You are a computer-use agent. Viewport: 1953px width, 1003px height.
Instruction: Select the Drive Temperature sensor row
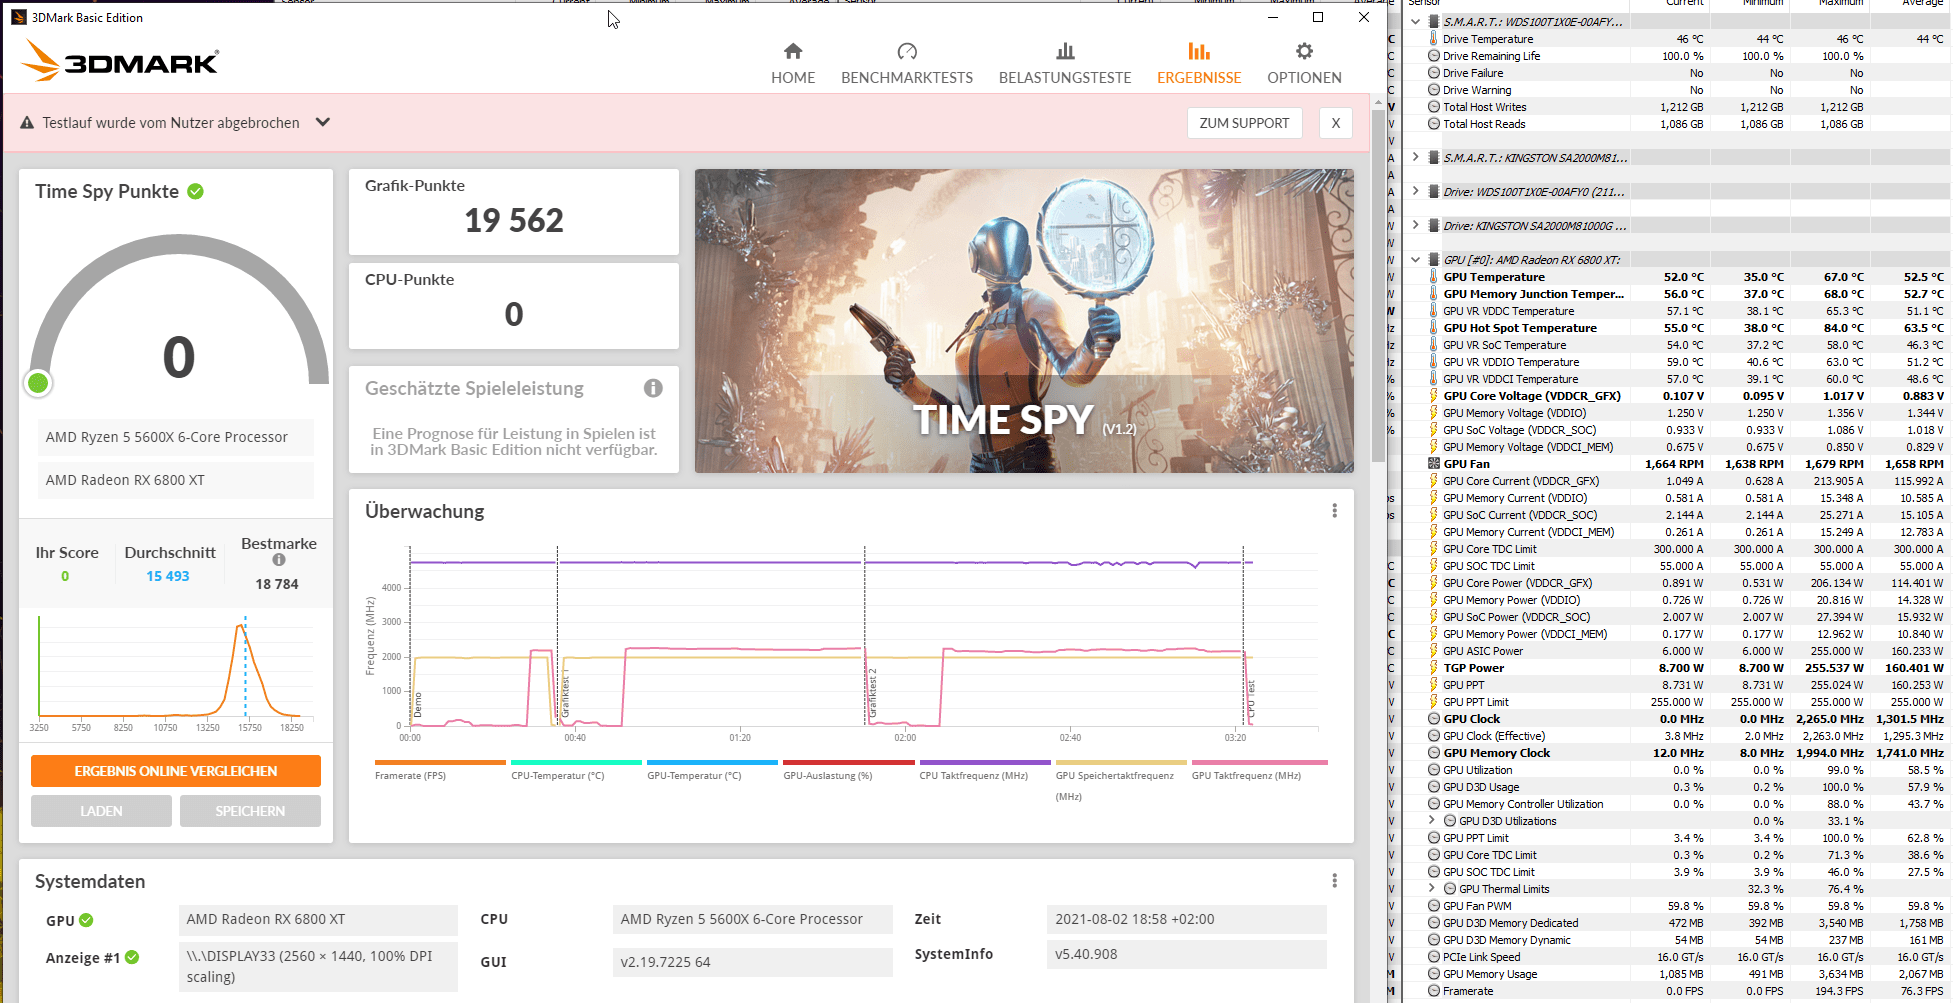tap(1677, 39)
